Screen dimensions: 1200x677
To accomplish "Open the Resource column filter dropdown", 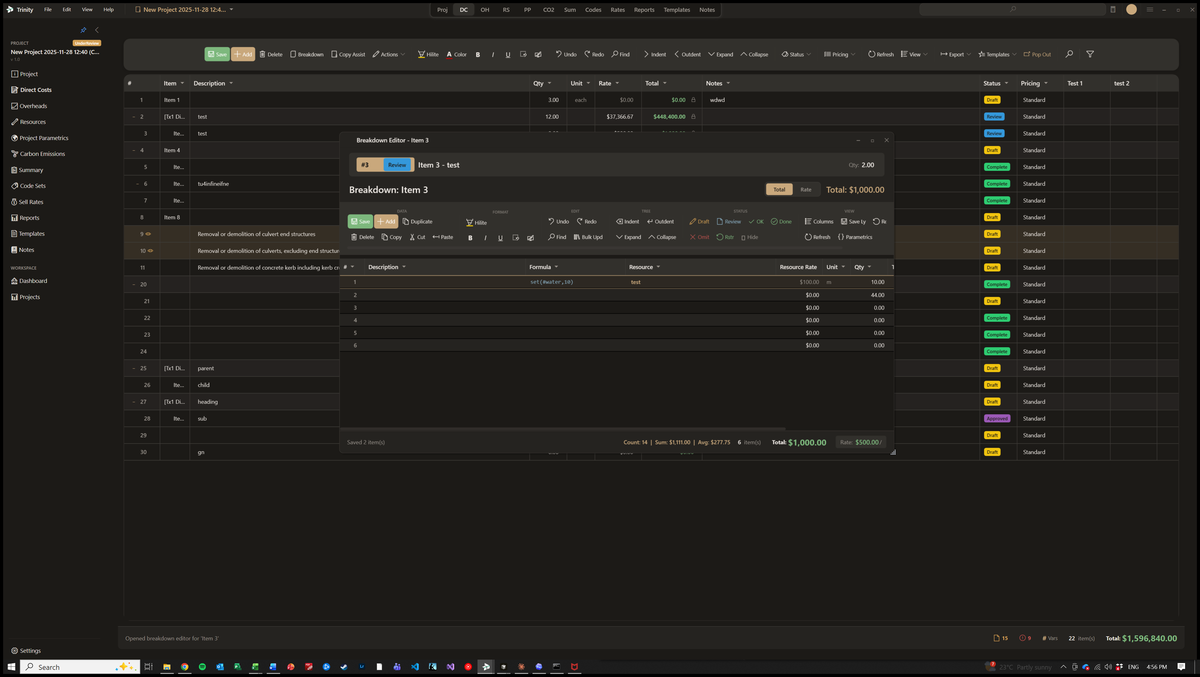I will tap(658, 267).
